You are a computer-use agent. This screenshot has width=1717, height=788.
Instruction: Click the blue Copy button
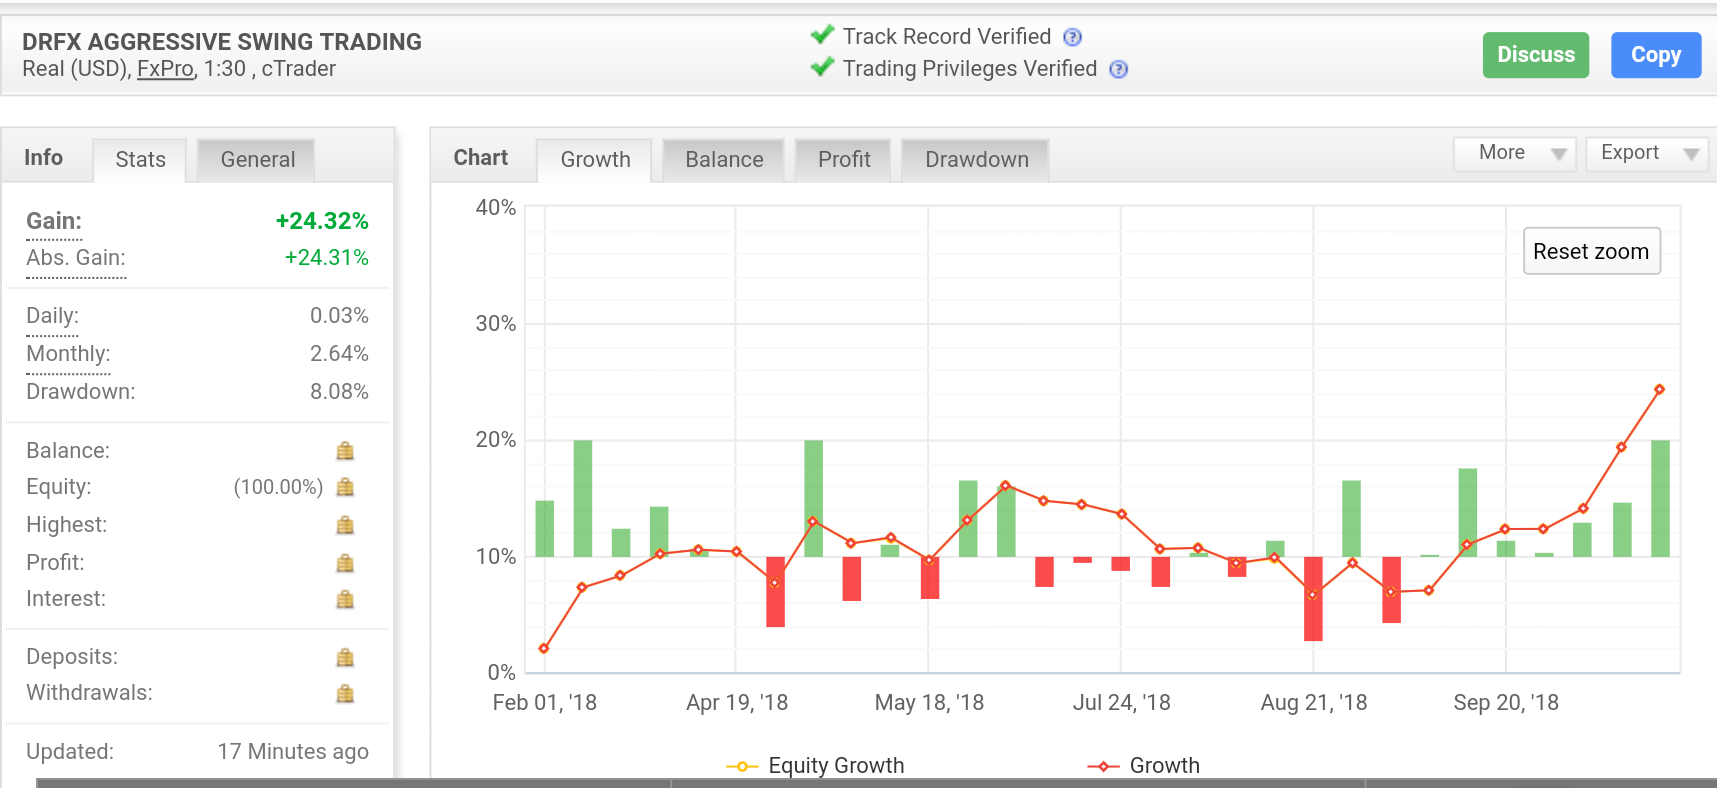point(1655,55)
